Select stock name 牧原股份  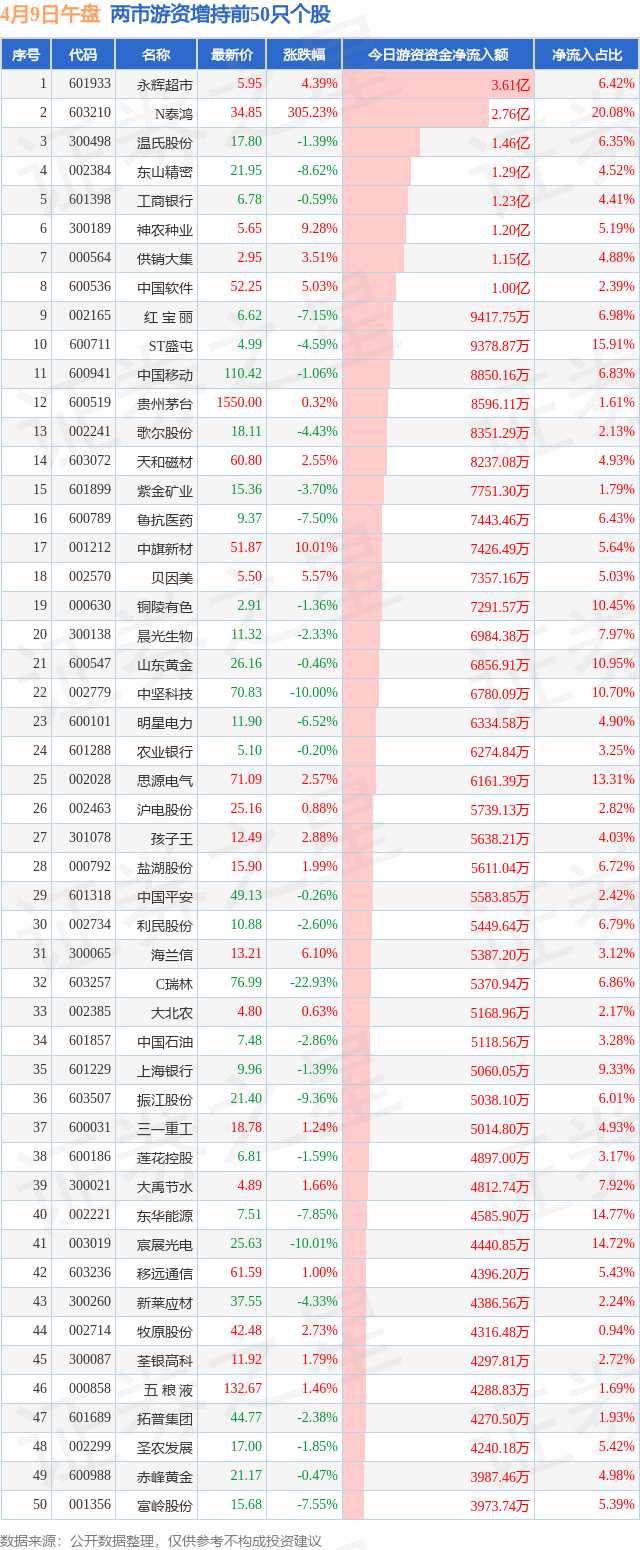tap(165, 1331)
